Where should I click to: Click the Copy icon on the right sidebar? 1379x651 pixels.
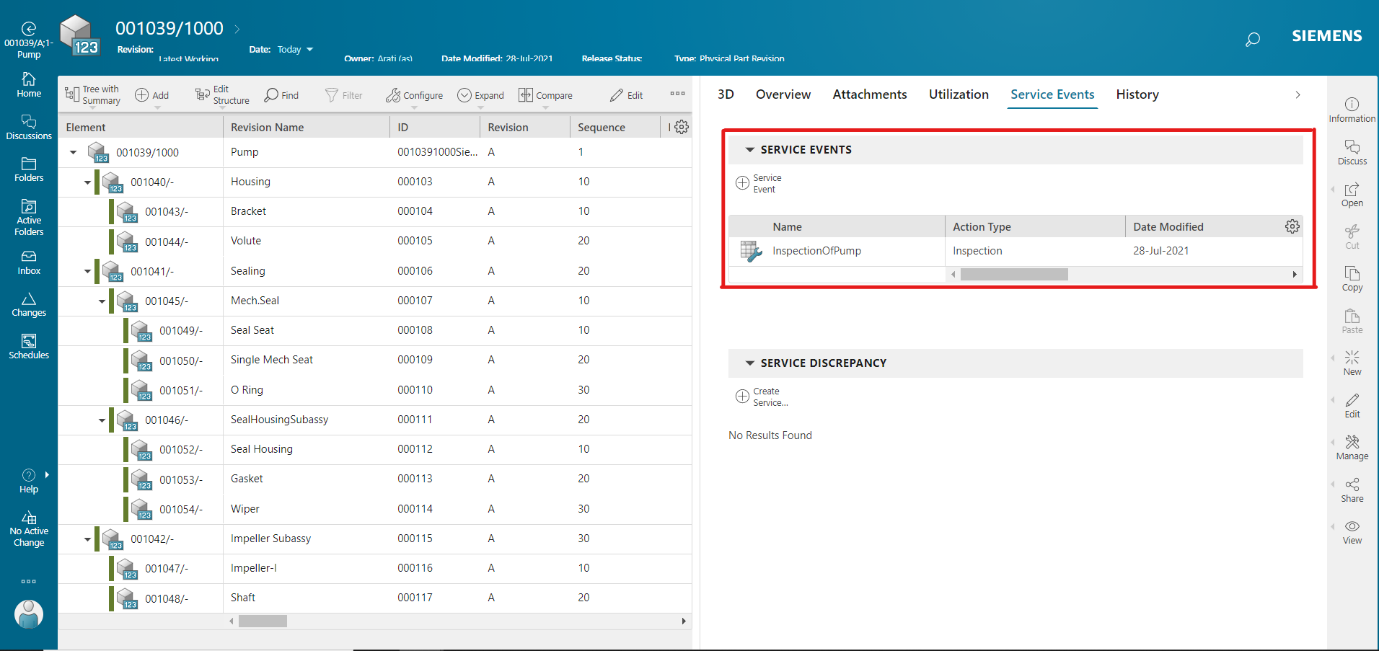point(1351,278)
